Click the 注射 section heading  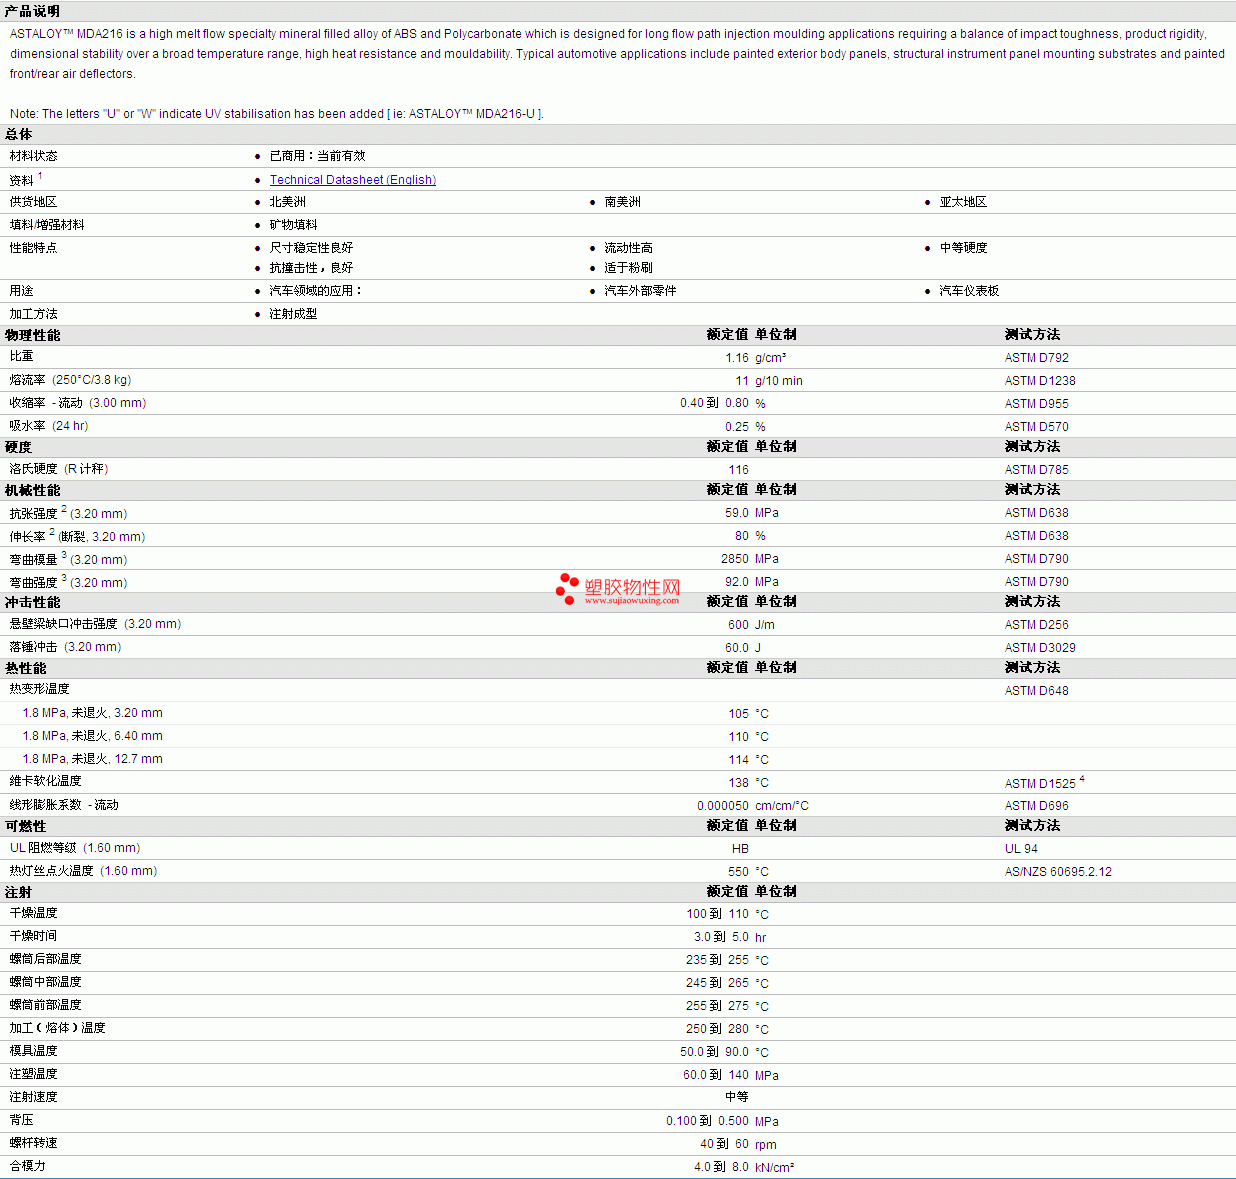click(x=18, y=892)
